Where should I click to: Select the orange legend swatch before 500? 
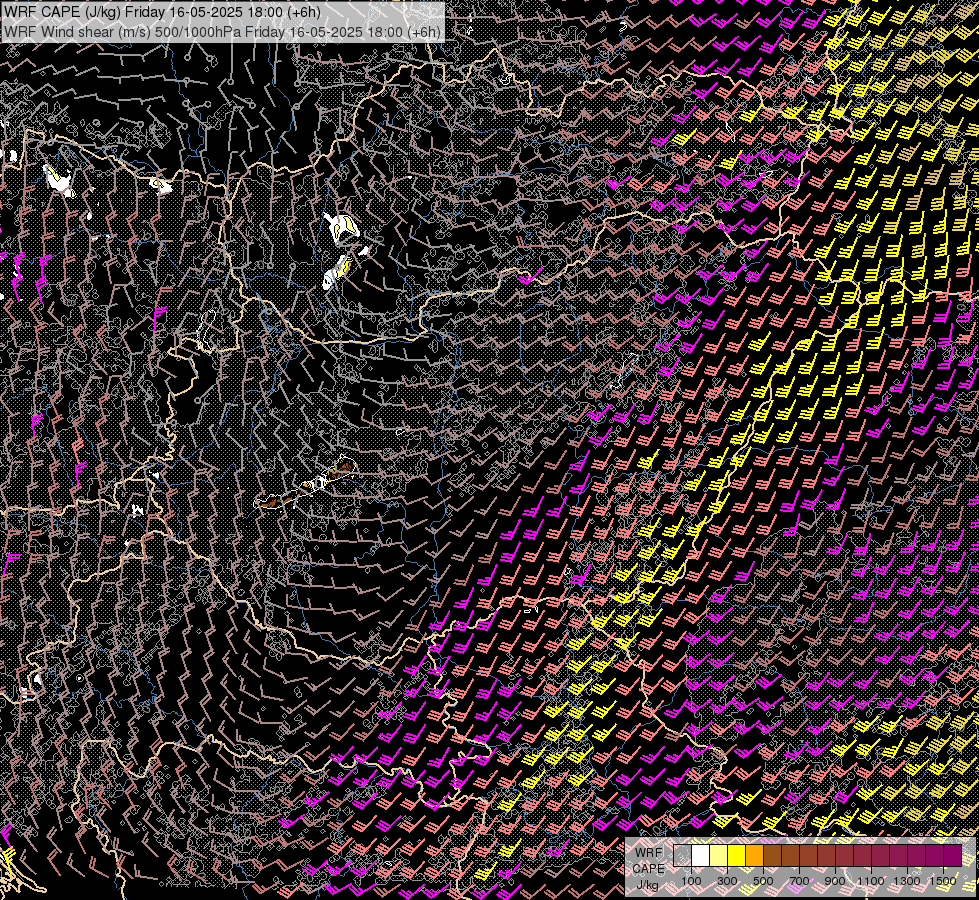pyautogui.click(x=754, y=855)
